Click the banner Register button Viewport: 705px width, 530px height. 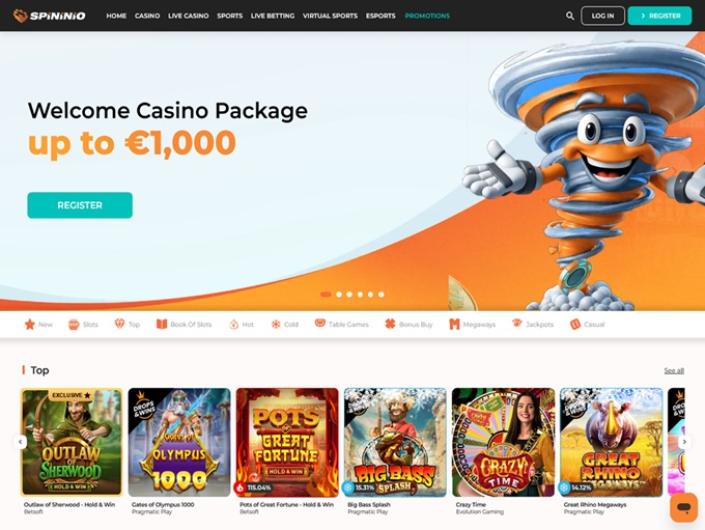pyautogui.click(x=80, y=205)
